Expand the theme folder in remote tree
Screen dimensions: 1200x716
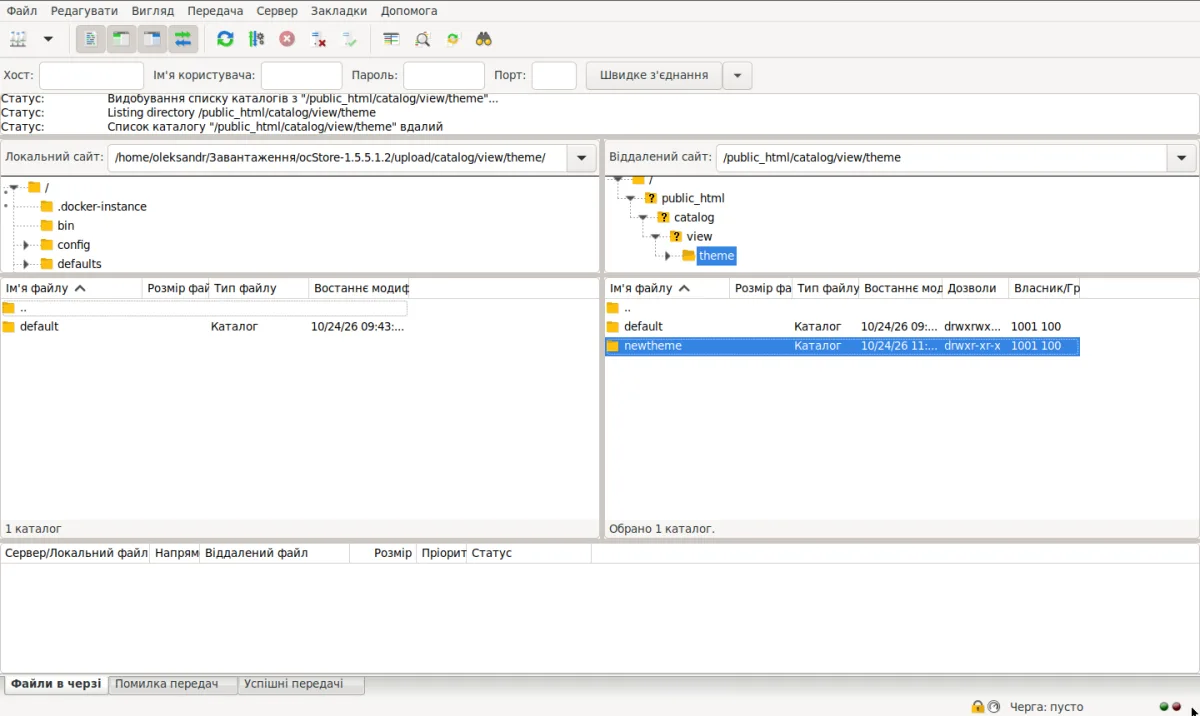[x=668, y=256]
